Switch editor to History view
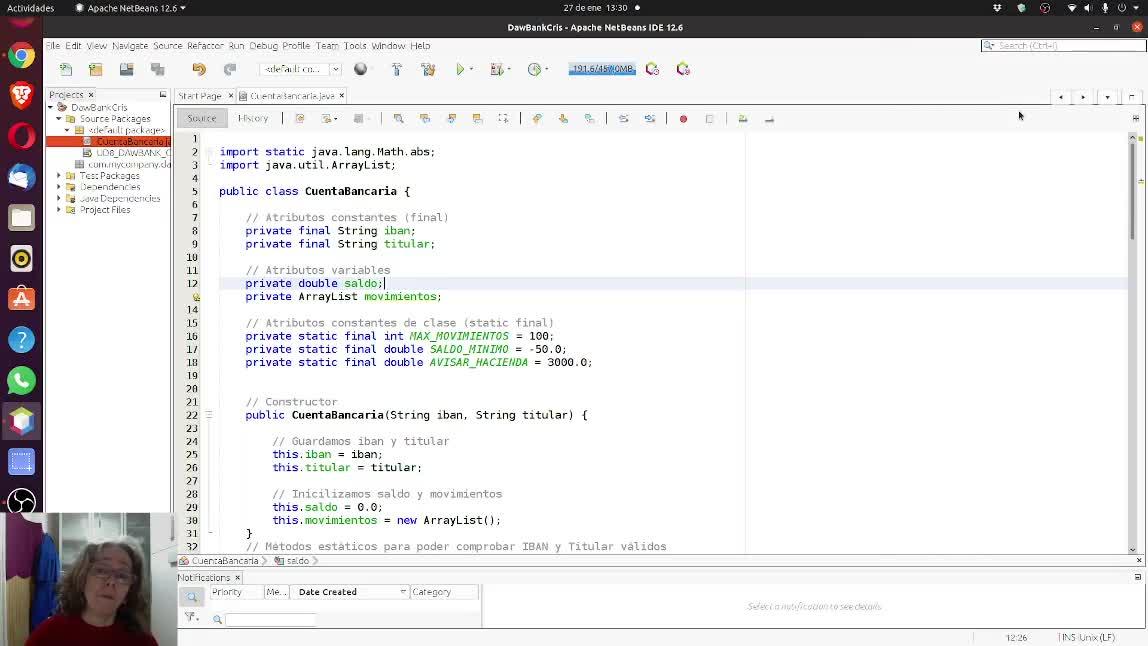The image size is (1148, 646). tap(252, 118)
